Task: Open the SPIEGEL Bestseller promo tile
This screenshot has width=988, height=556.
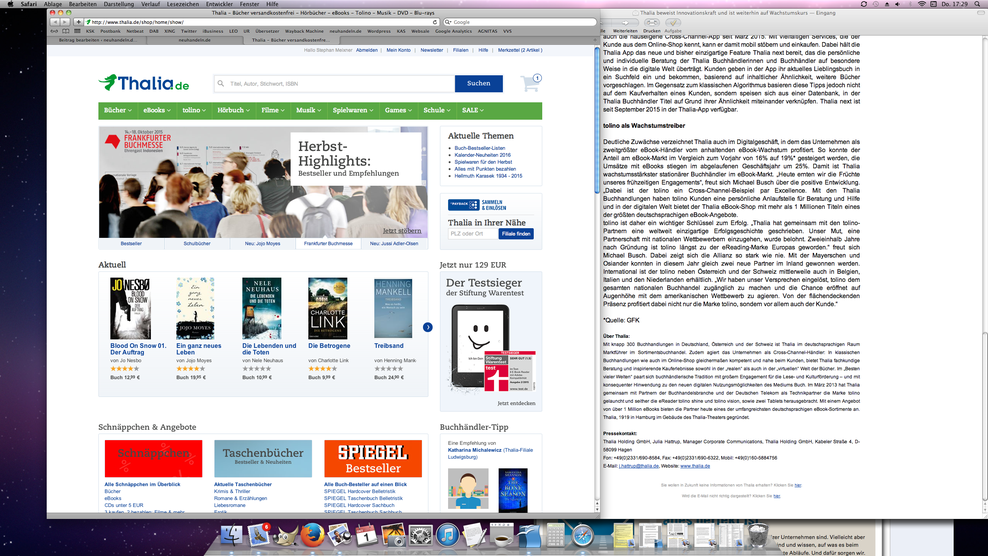Action: pyautogui.click(x=373, y=458)
